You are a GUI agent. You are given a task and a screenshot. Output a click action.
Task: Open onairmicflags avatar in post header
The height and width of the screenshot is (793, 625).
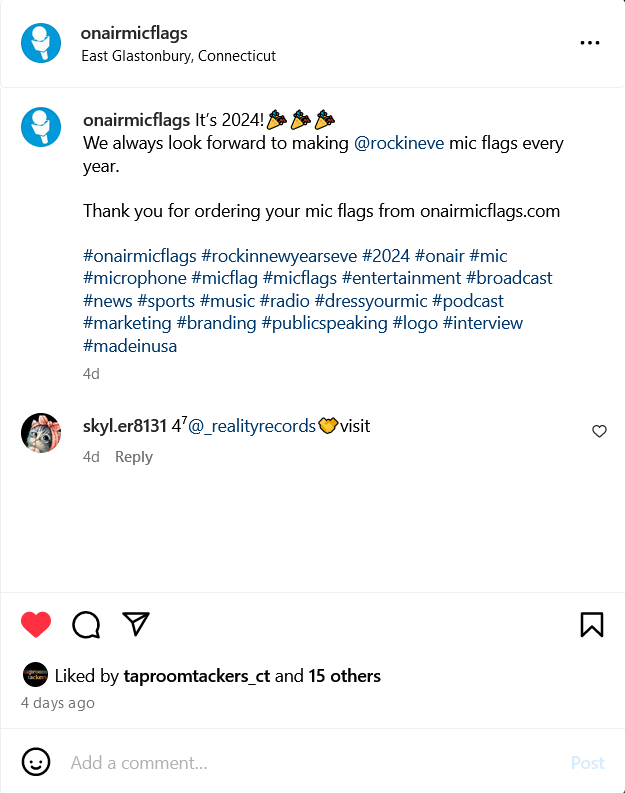click(41, 43)
